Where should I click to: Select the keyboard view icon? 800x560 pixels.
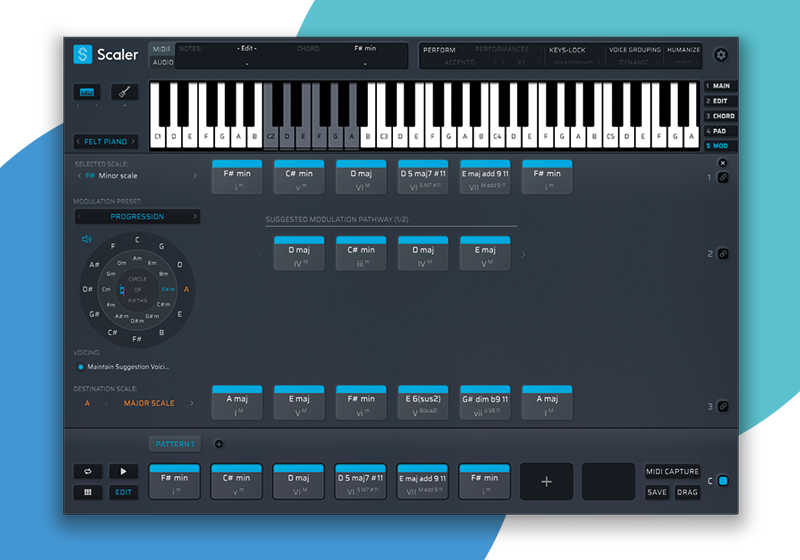click(87, 92)
